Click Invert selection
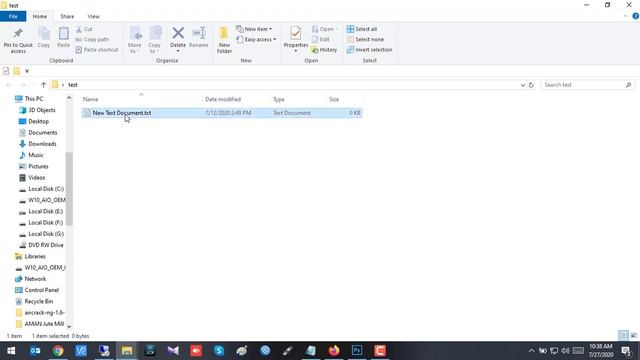The image size is (640, 360). (369, 50)
